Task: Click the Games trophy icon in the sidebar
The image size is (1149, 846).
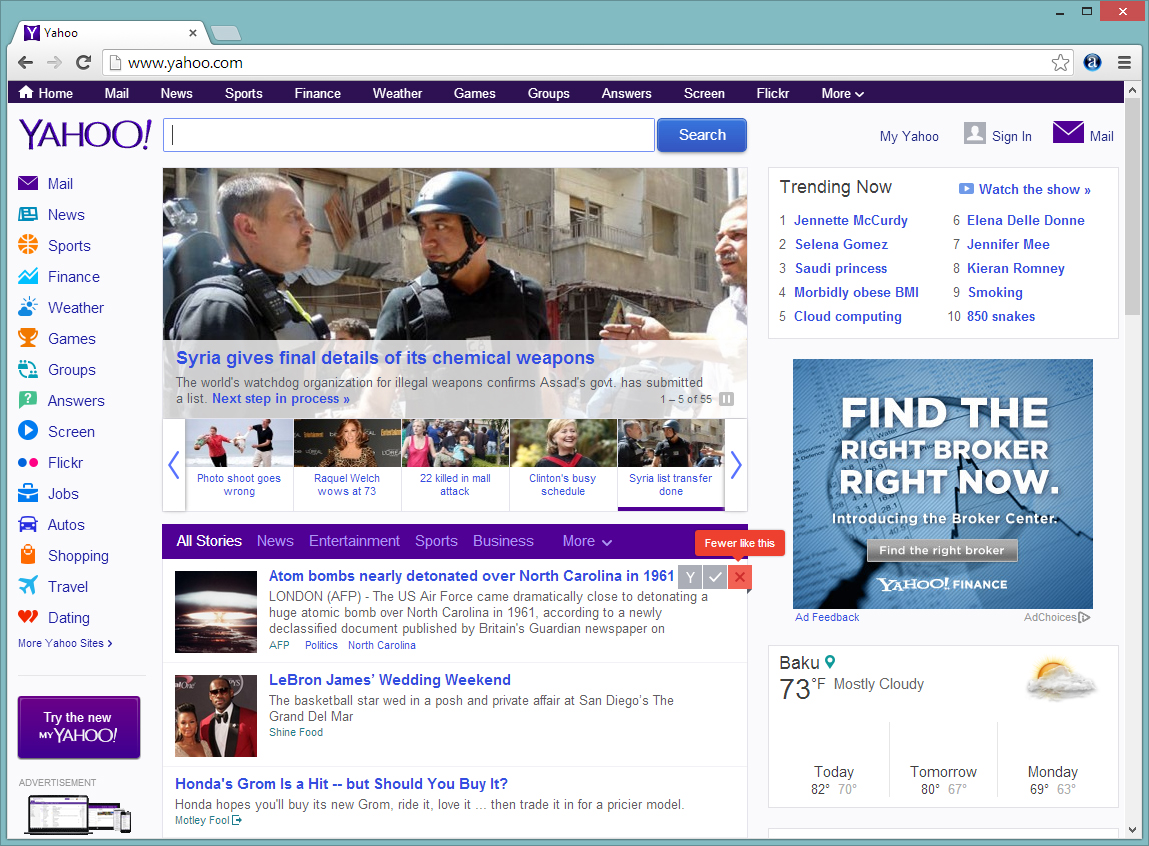Action: click(x=28, y=338)
